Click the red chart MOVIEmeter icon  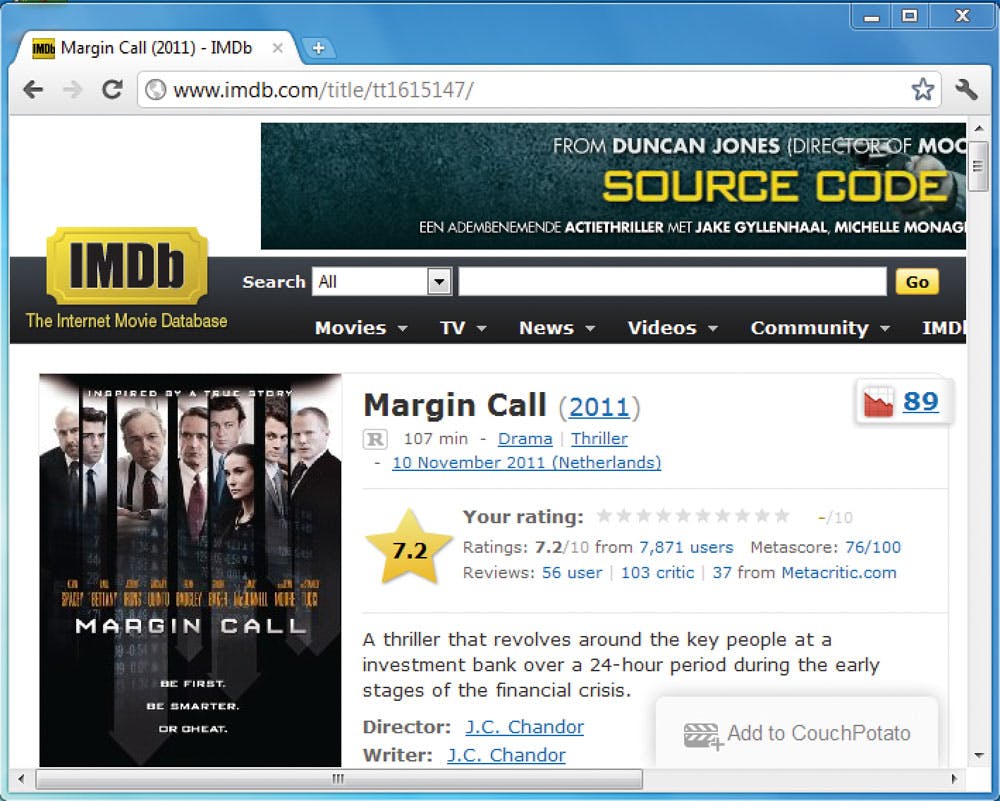coord(878,402)
